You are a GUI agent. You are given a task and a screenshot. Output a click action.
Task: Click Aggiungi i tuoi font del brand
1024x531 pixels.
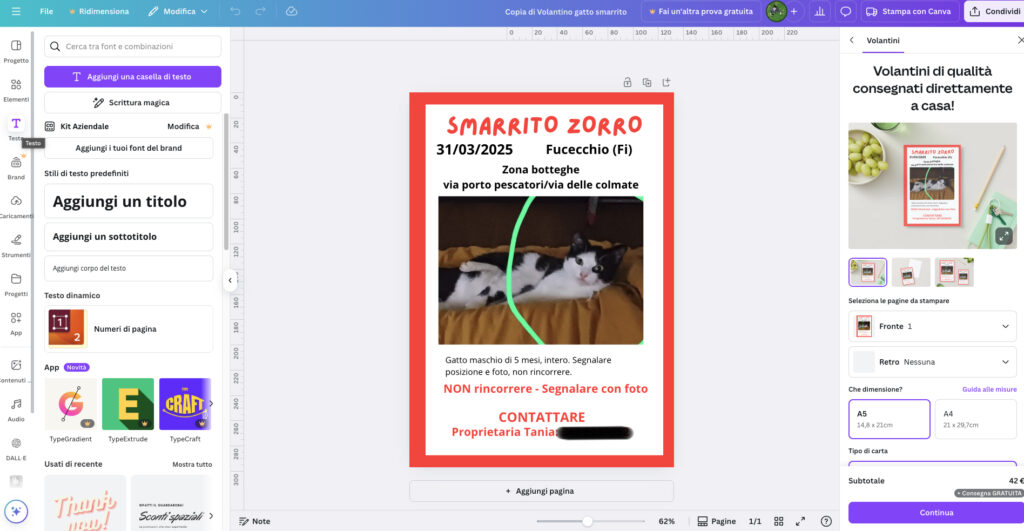(x=129, y=148)
